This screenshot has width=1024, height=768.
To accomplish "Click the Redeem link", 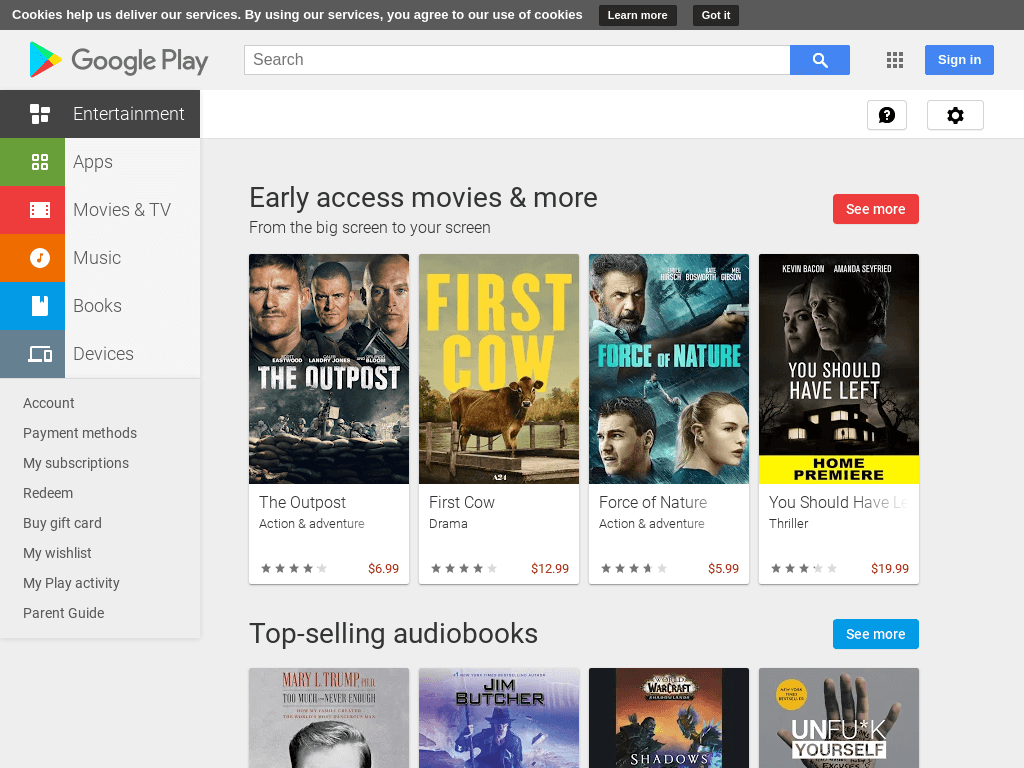I will pos(48,493).
